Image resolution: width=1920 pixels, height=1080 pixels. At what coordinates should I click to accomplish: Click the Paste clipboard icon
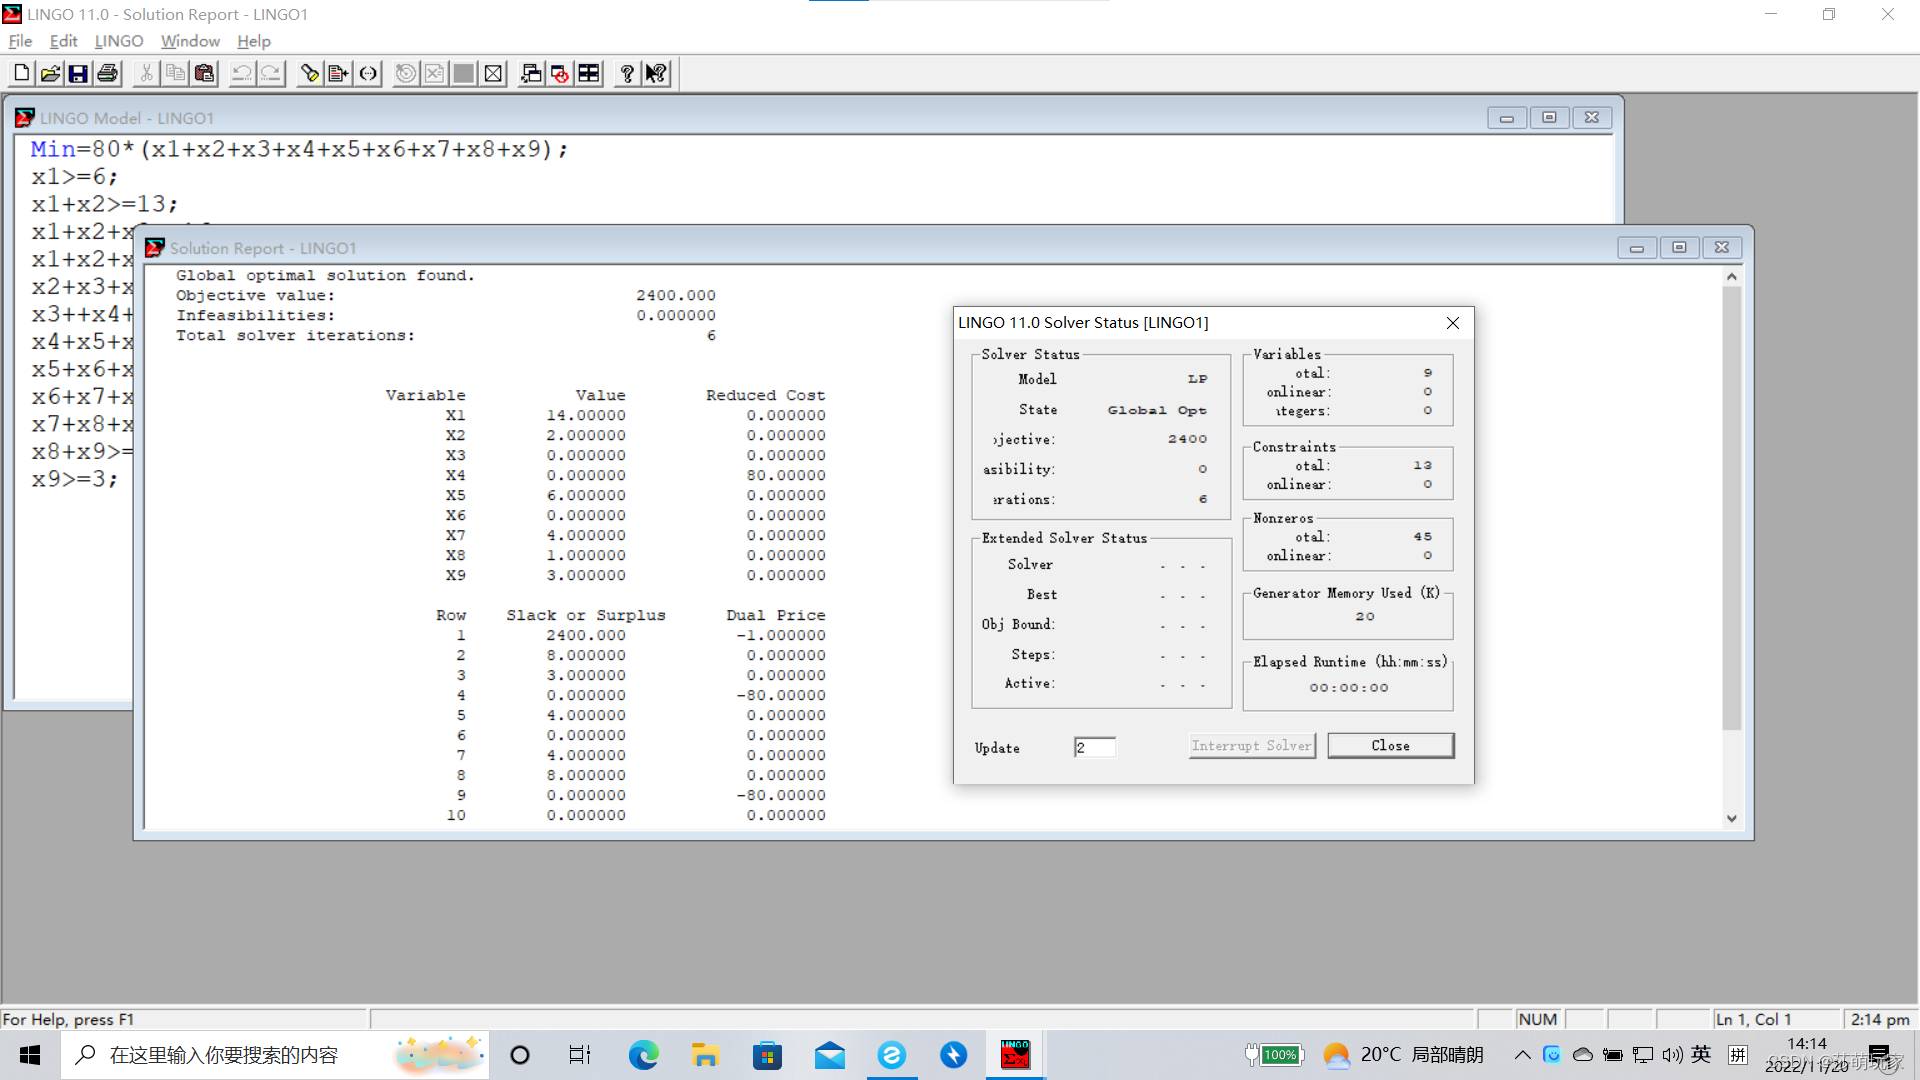coord(204,73)
